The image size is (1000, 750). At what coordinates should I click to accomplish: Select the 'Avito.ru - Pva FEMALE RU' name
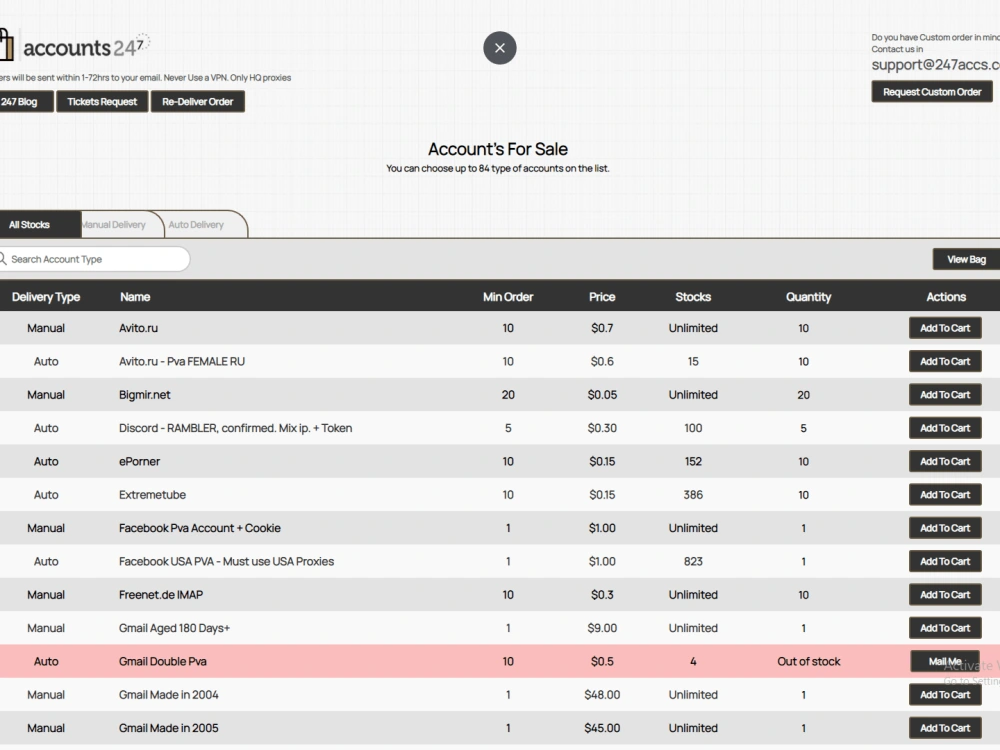tap(182, 361)
